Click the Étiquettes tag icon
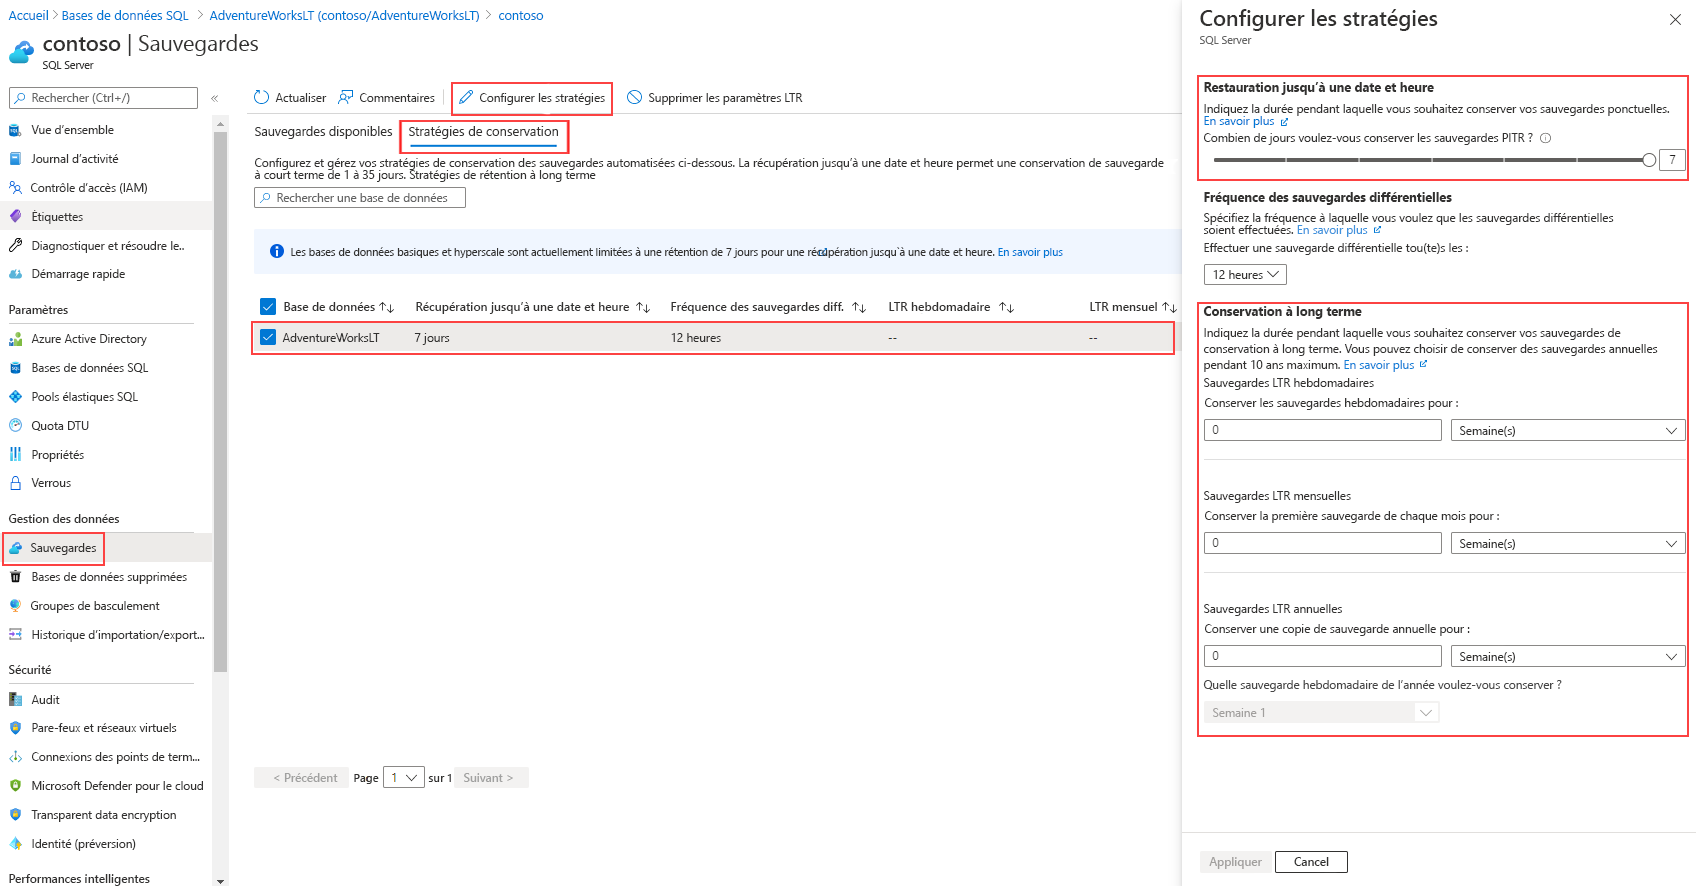Image resolution: width=1696 pixels, height=886 pixels. coord(15,217)
